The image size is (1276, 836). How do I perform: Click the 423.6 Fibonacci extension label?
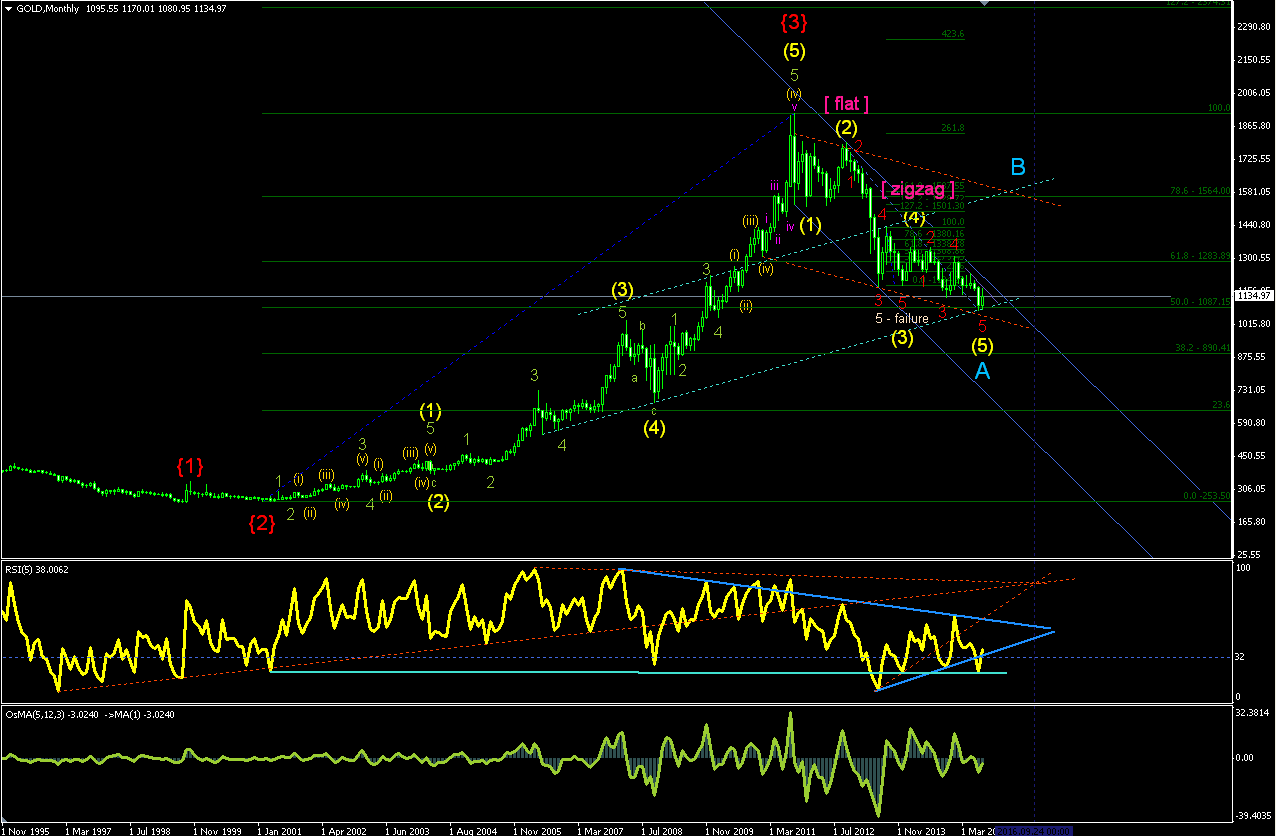[x=952, y=34]
